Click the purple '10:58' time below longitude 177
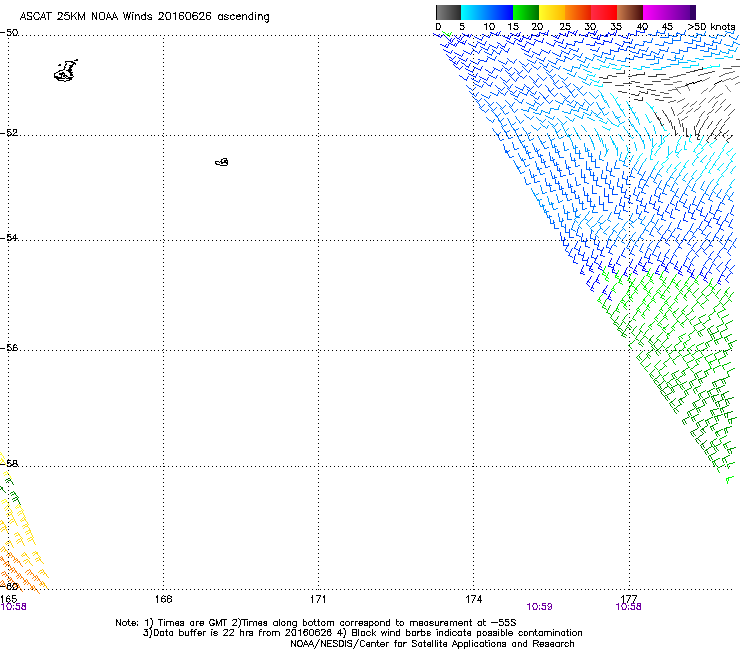740x650 pixels. [x=628, y=607]
